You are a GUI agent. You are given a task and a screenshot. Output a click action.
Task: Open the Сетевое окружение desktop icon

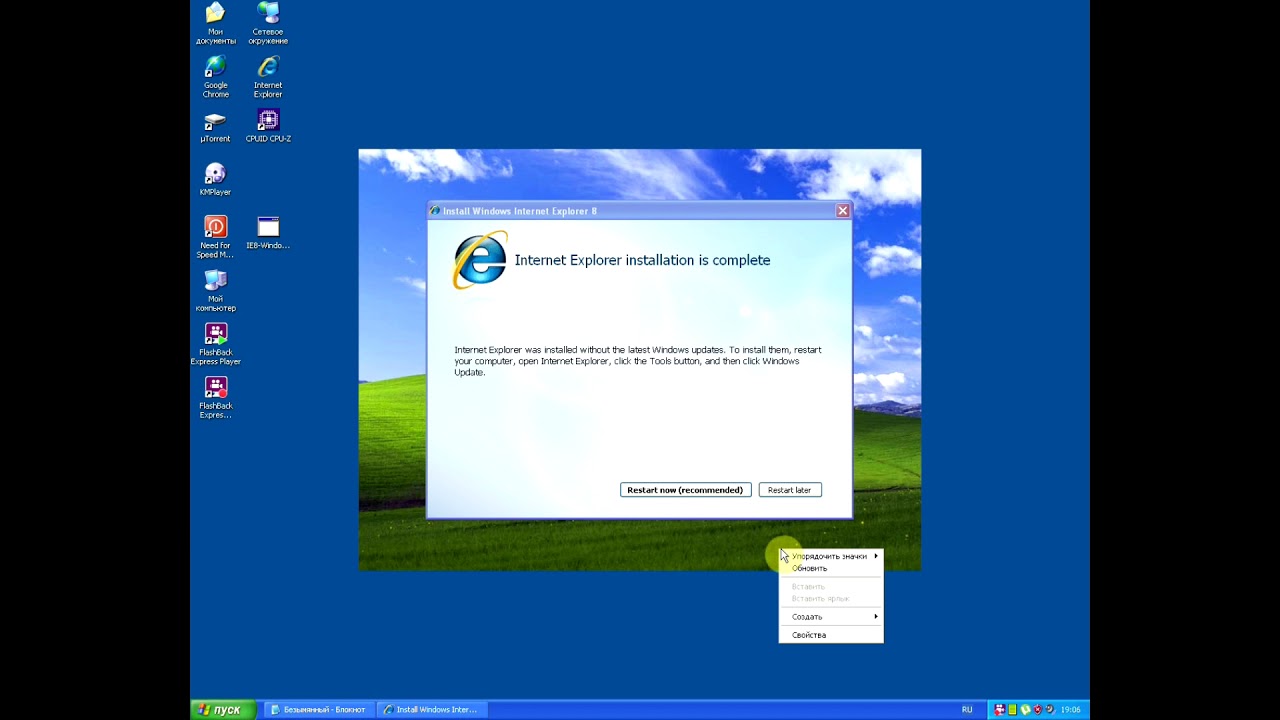(x=268, y=23)
